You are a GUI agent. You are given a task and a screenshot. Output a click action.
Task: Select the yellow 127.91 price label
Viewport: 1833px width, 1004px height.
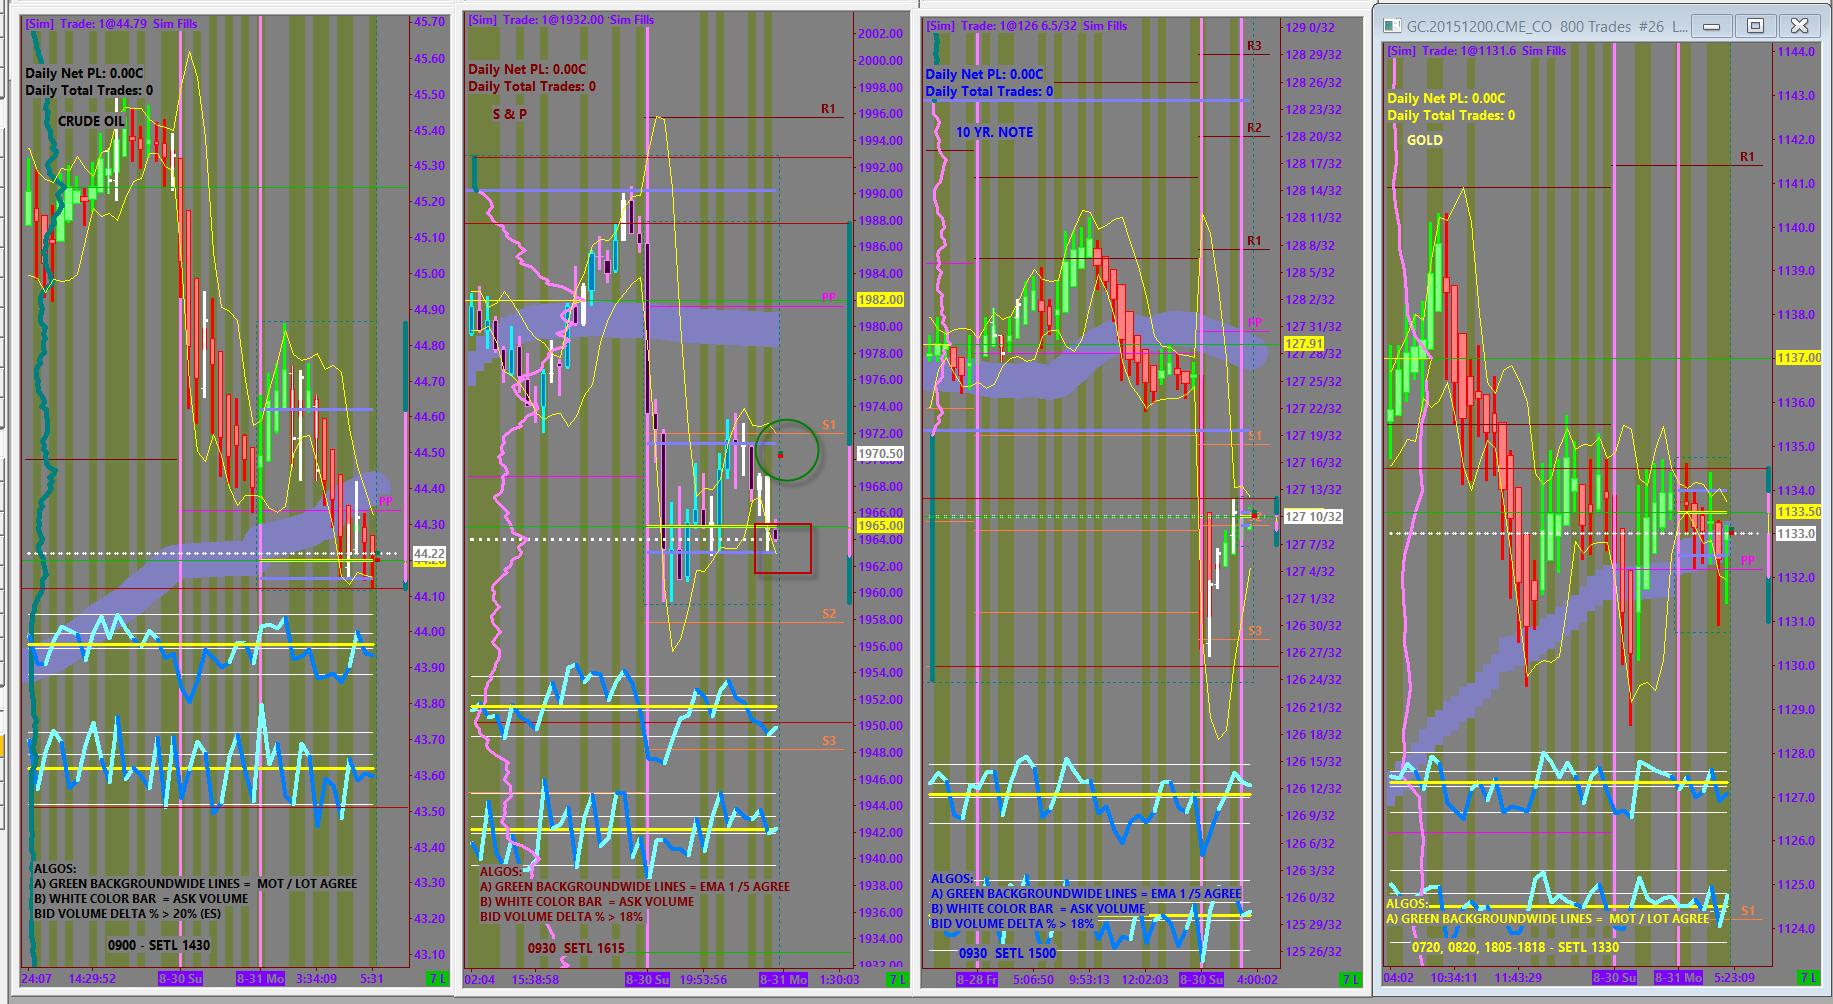[1303, 344]
